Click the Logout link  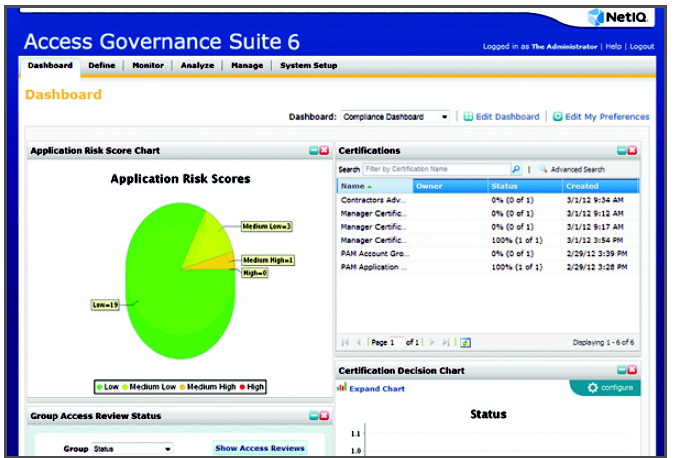pos(642,47)
